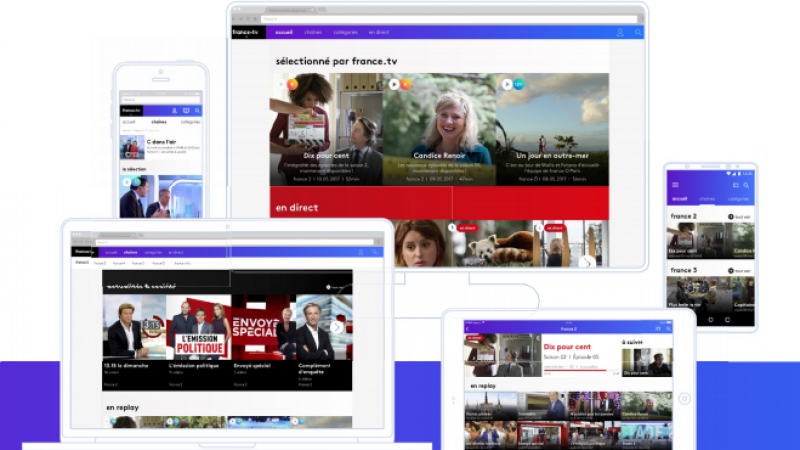
Task: Click next arrow on en direct carousel
Action: [x=588, y=262]
